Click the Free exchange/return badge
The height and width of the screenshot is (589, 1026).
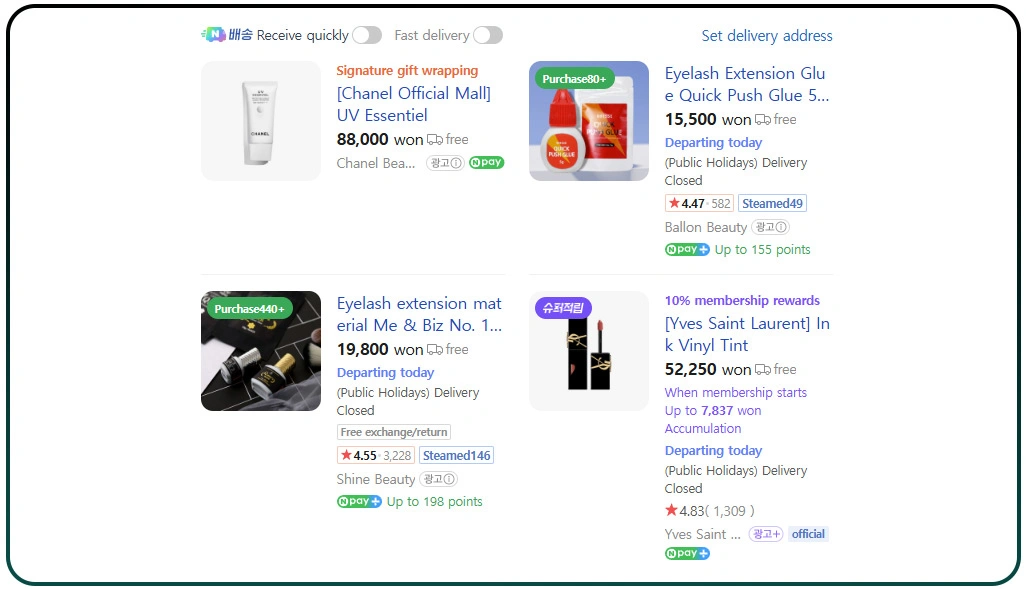point(394,432)
